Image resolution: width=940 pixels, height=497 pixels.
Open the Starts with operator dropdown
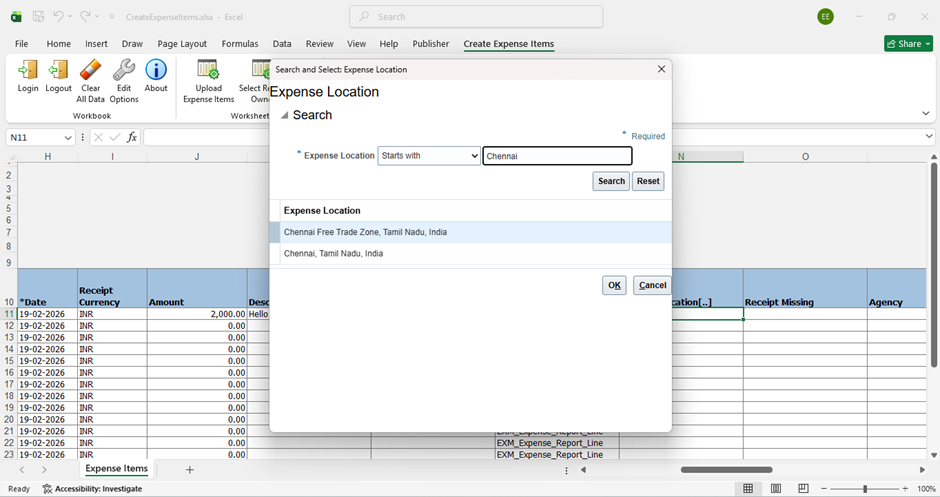click(429, 156)
